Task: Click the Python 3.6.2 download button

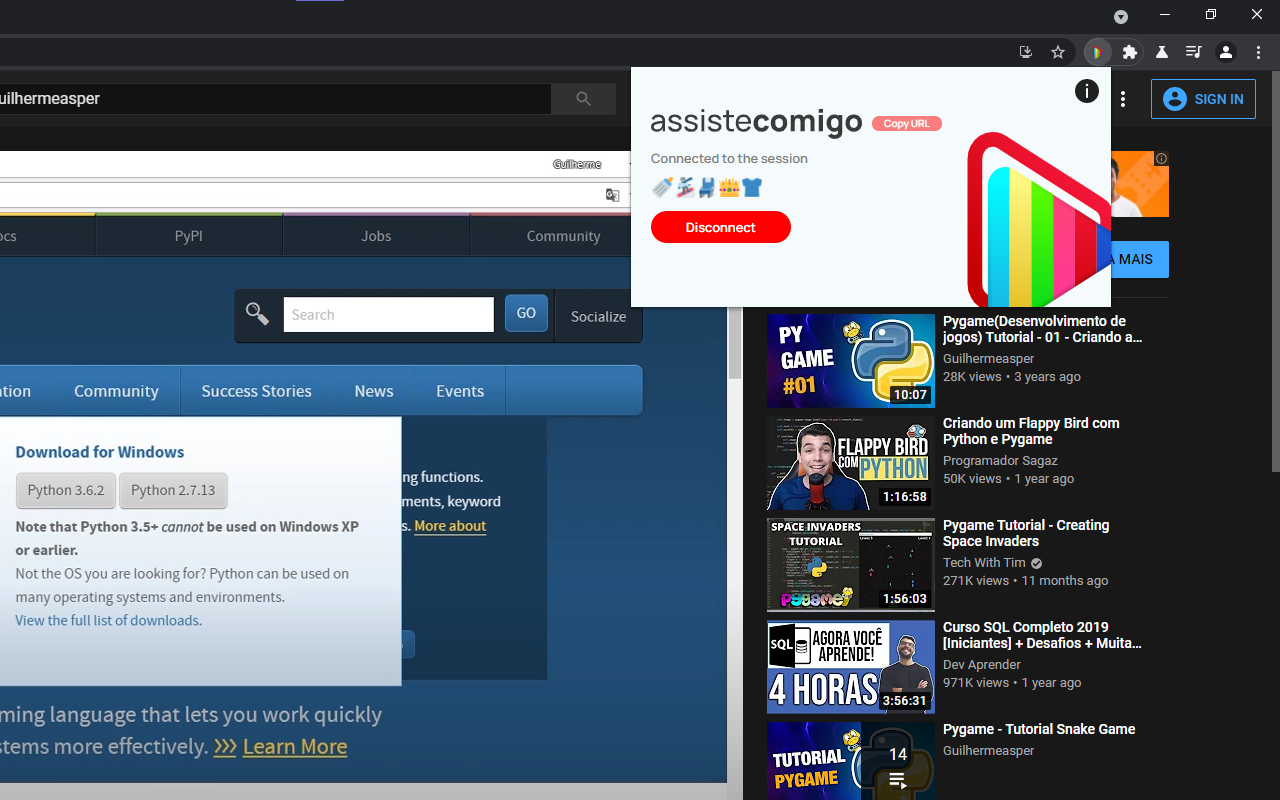Action: pos(66,490)
